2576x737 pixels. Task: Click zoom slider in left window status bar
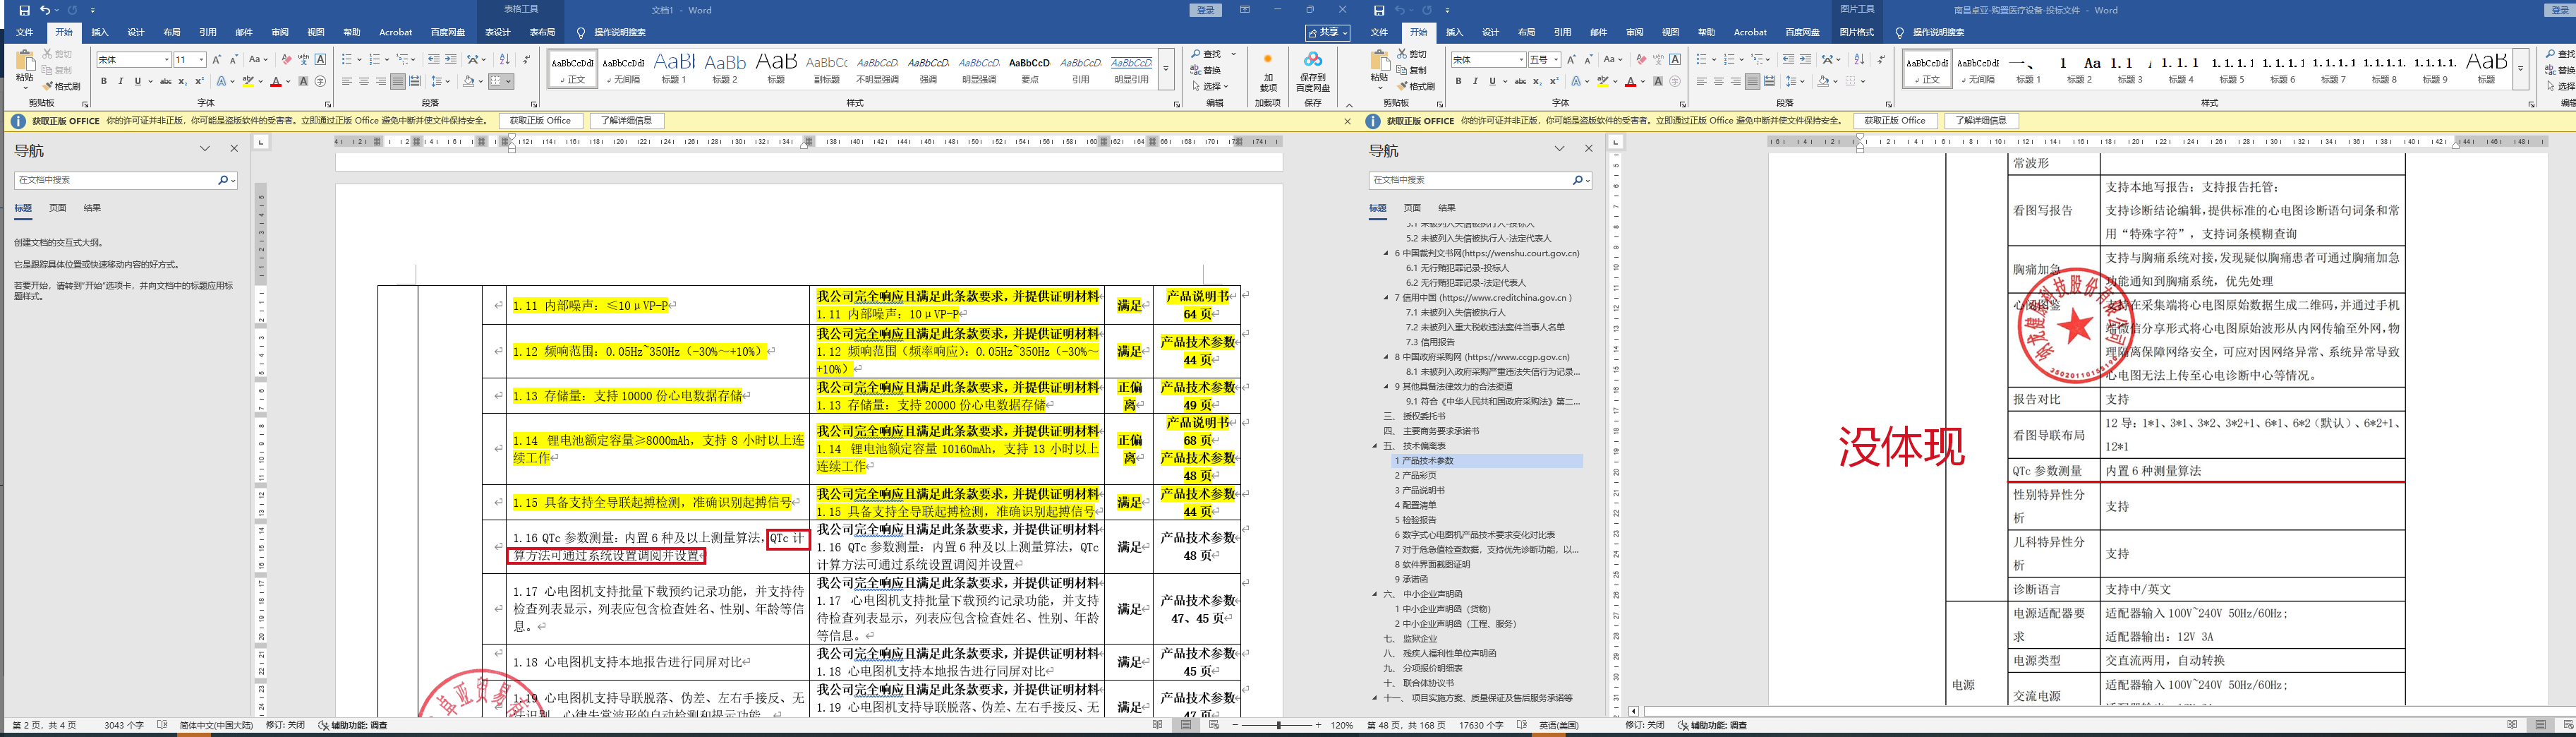pos(1278,725)
